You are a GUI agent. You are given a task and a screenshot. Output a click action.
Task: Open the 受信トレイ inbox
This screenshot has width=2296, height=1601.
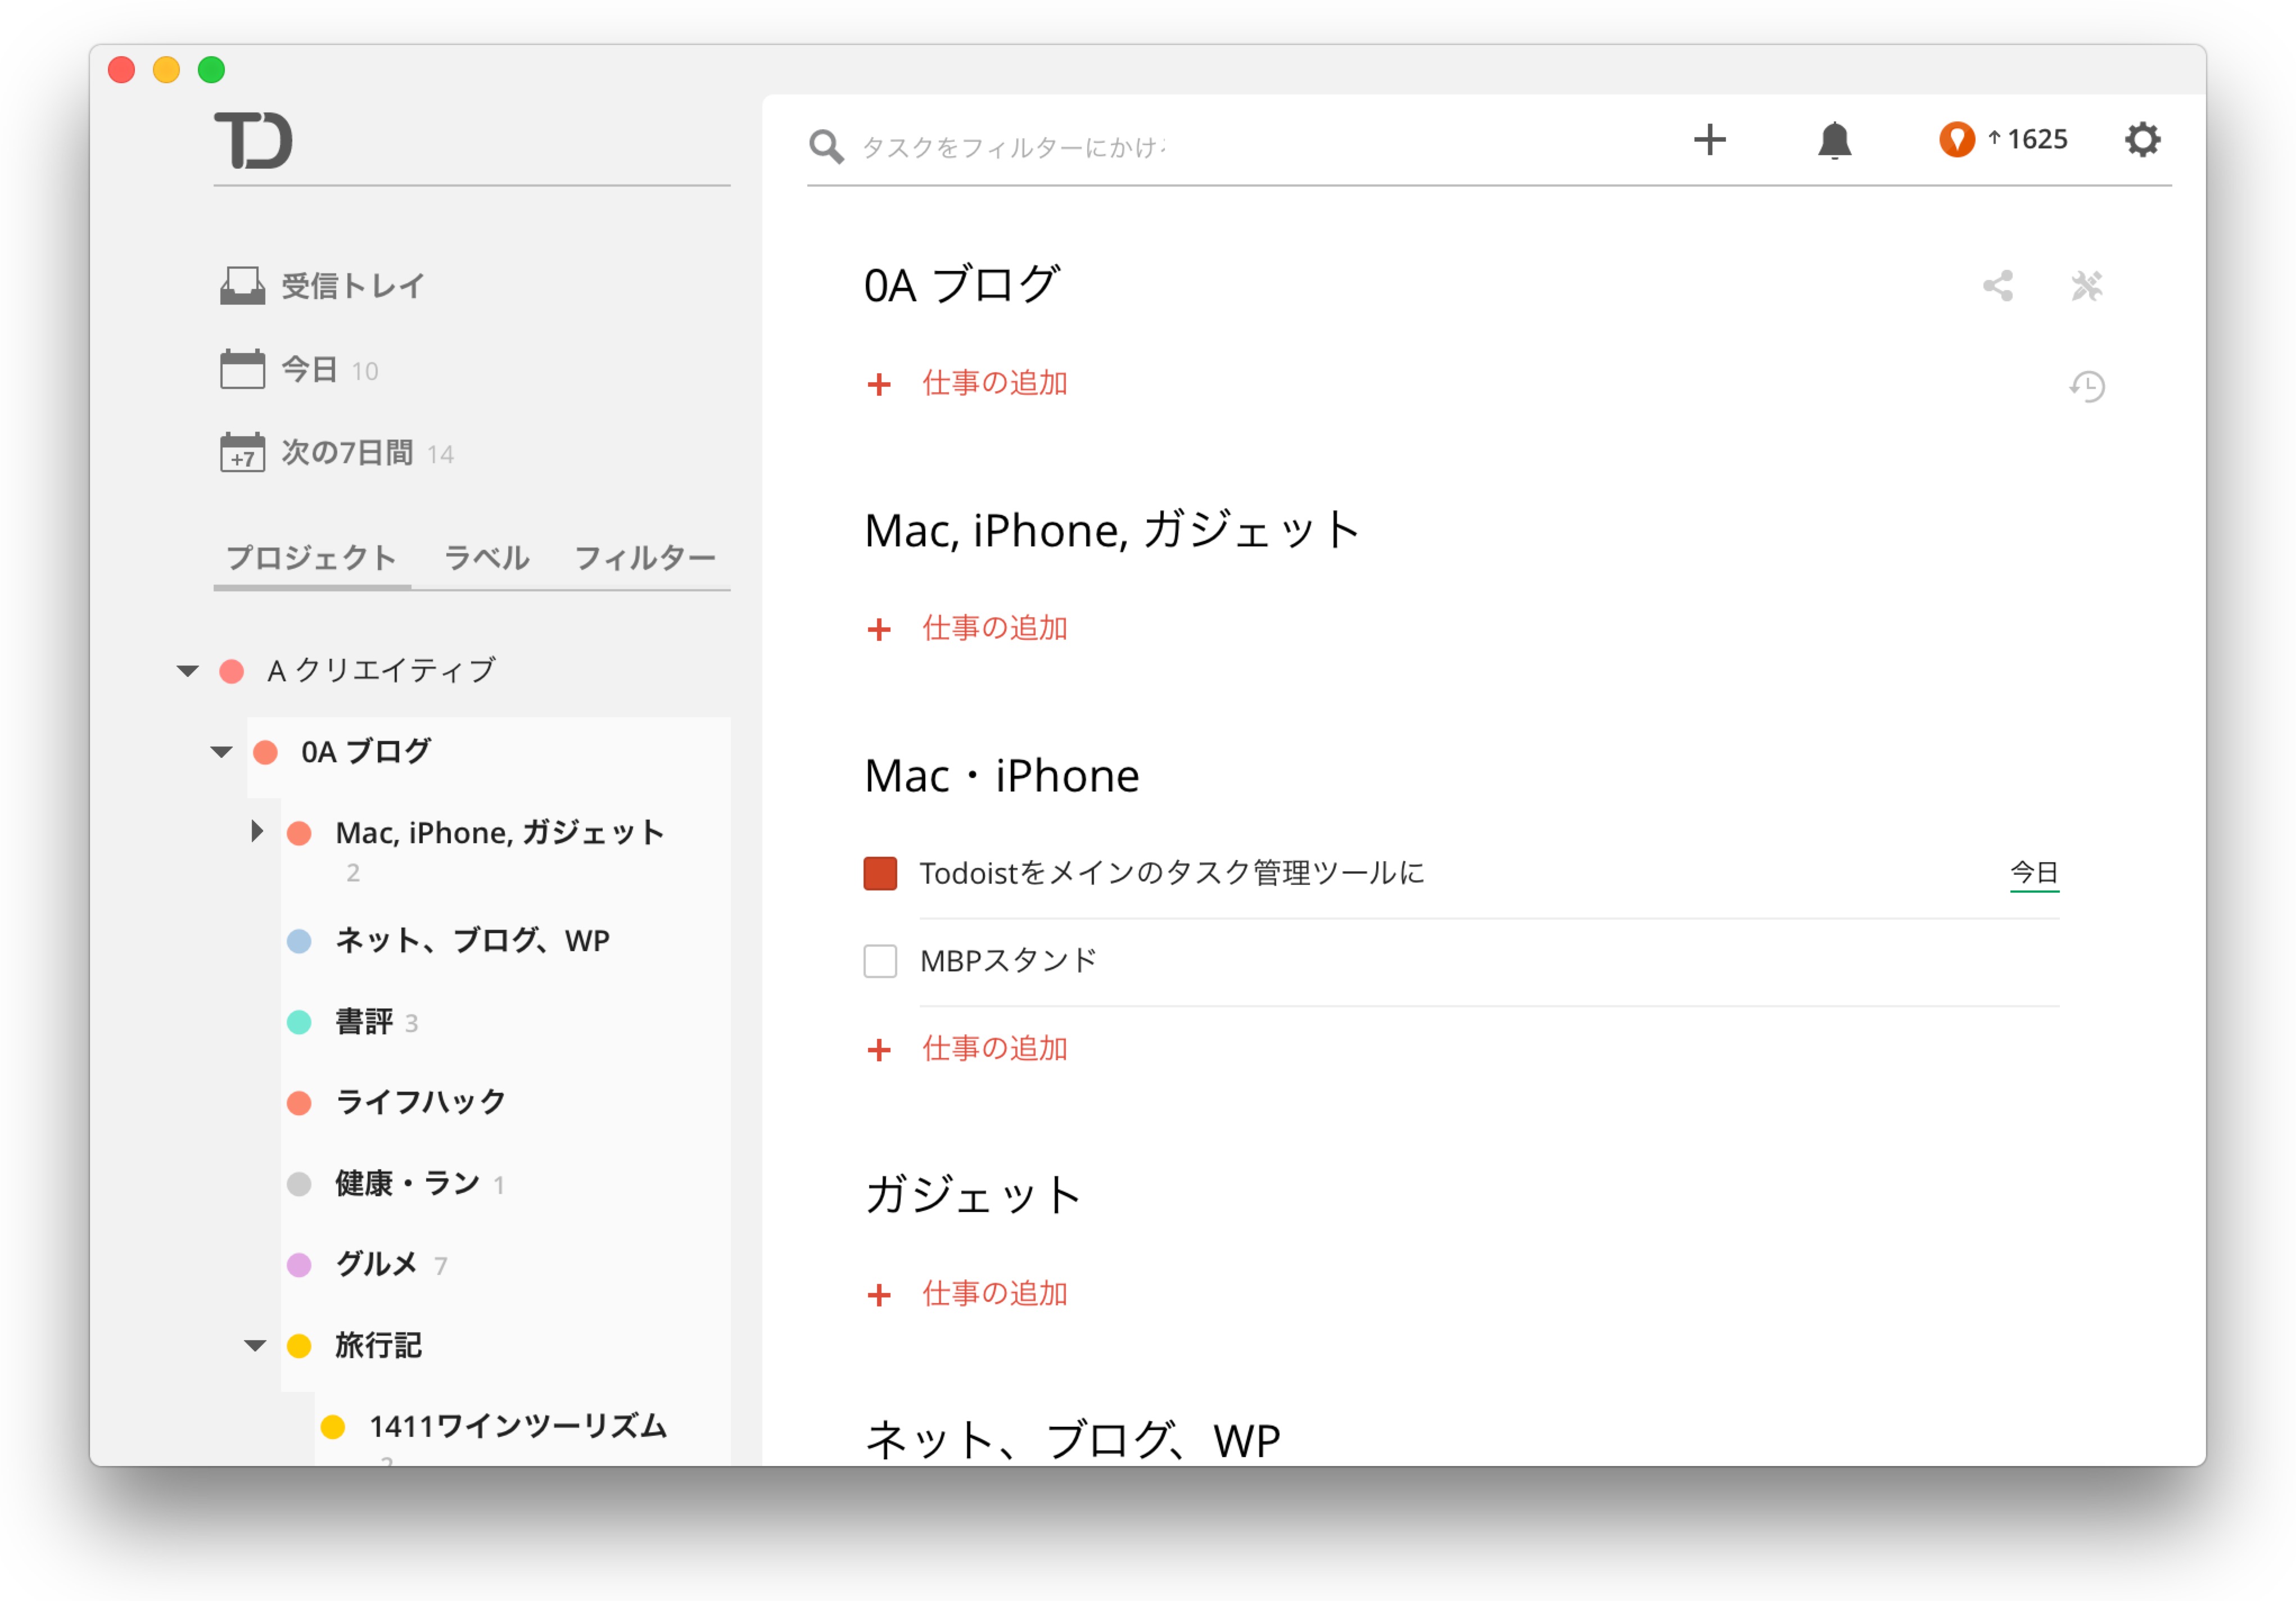[x=351, y=286]
